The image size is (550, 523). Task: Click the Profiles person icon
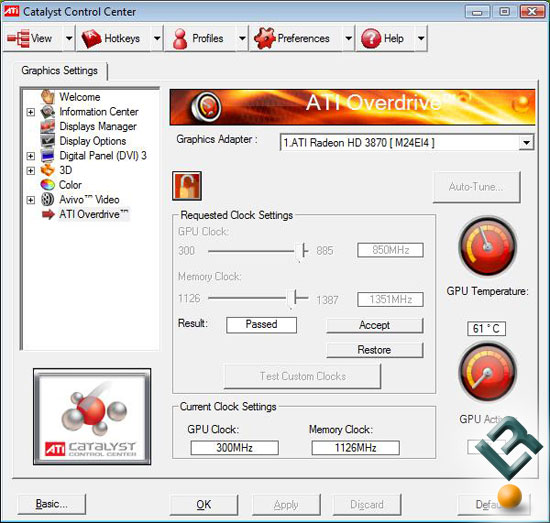pos(180,39)
